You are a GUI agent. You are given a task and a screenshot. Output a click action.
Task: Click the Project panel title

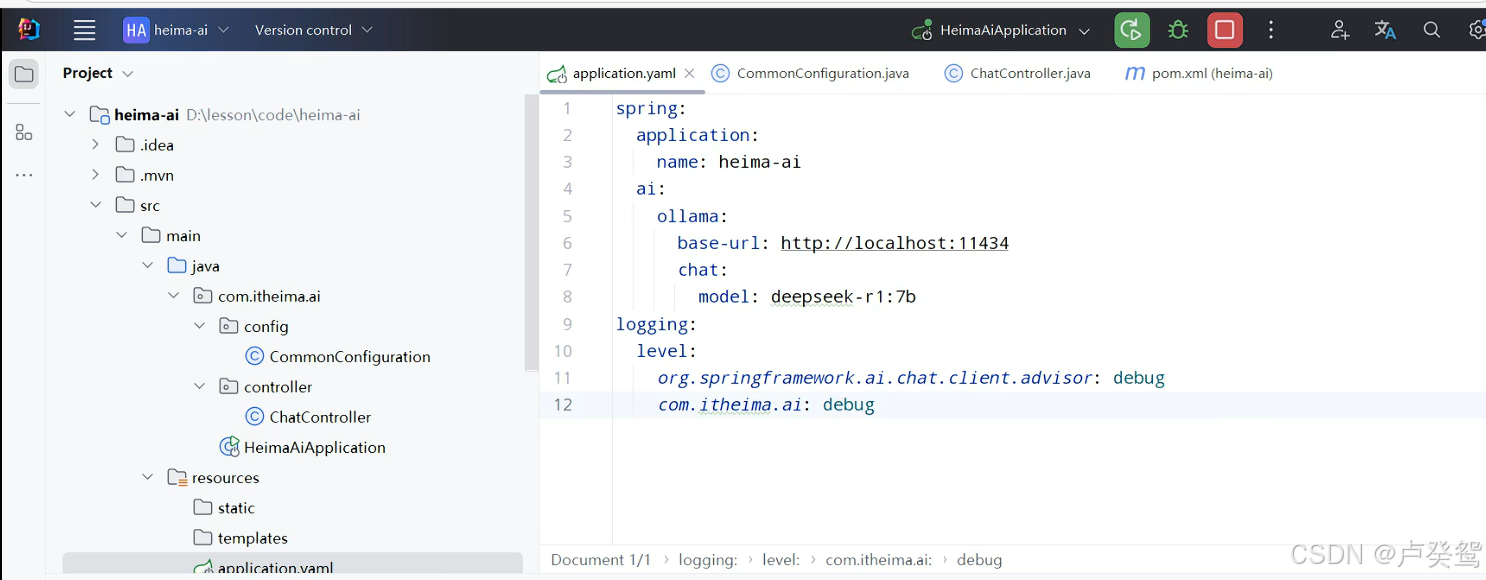[87, 73]
